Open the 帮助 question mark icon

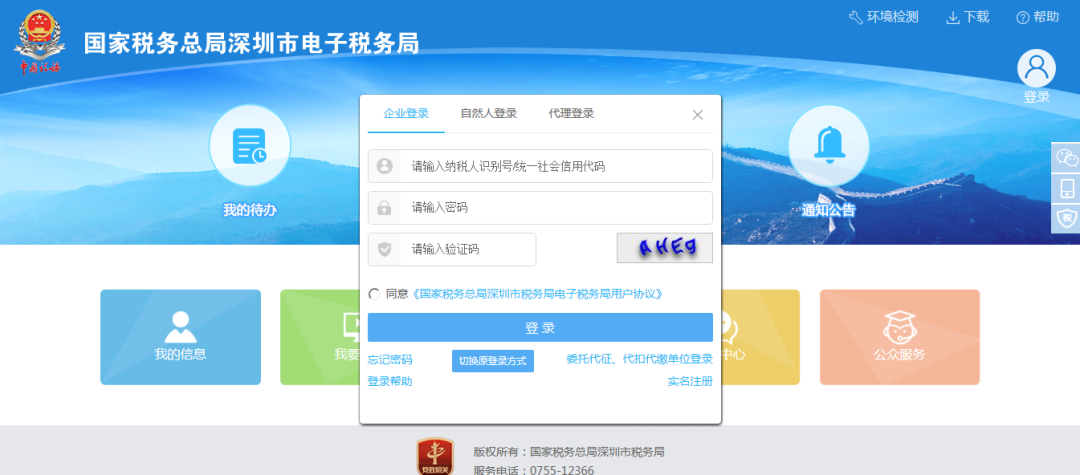pos(1023,17)
